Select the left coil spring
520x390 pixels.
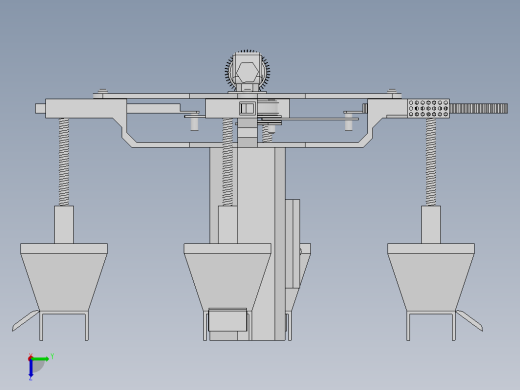[64, 162]
